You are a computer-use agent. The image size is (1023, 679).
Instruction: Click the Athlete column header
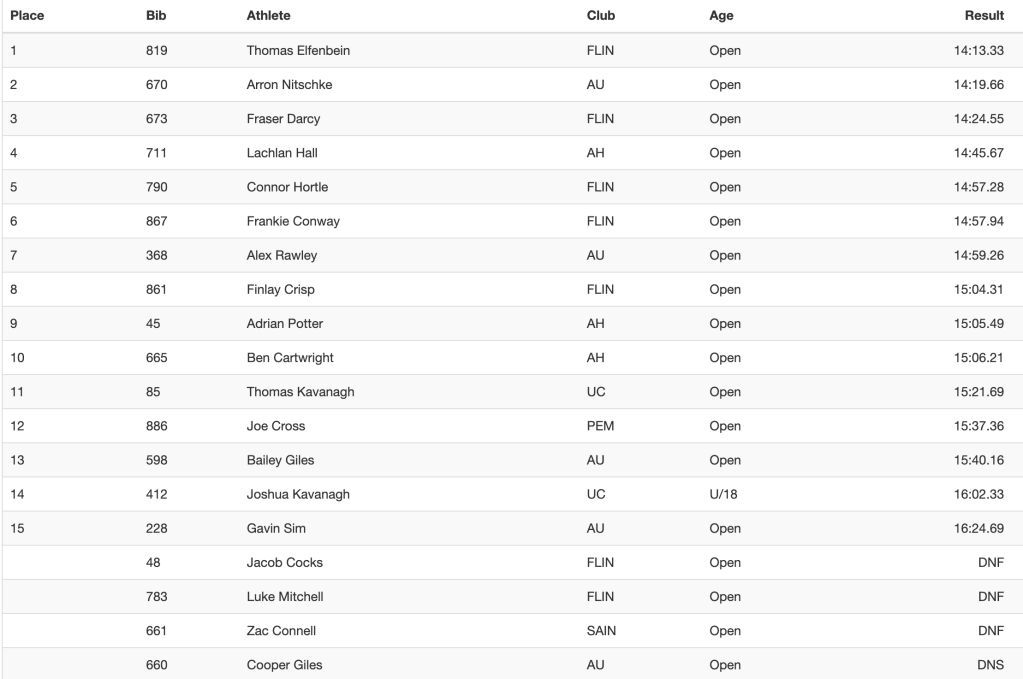click(268, 16)
